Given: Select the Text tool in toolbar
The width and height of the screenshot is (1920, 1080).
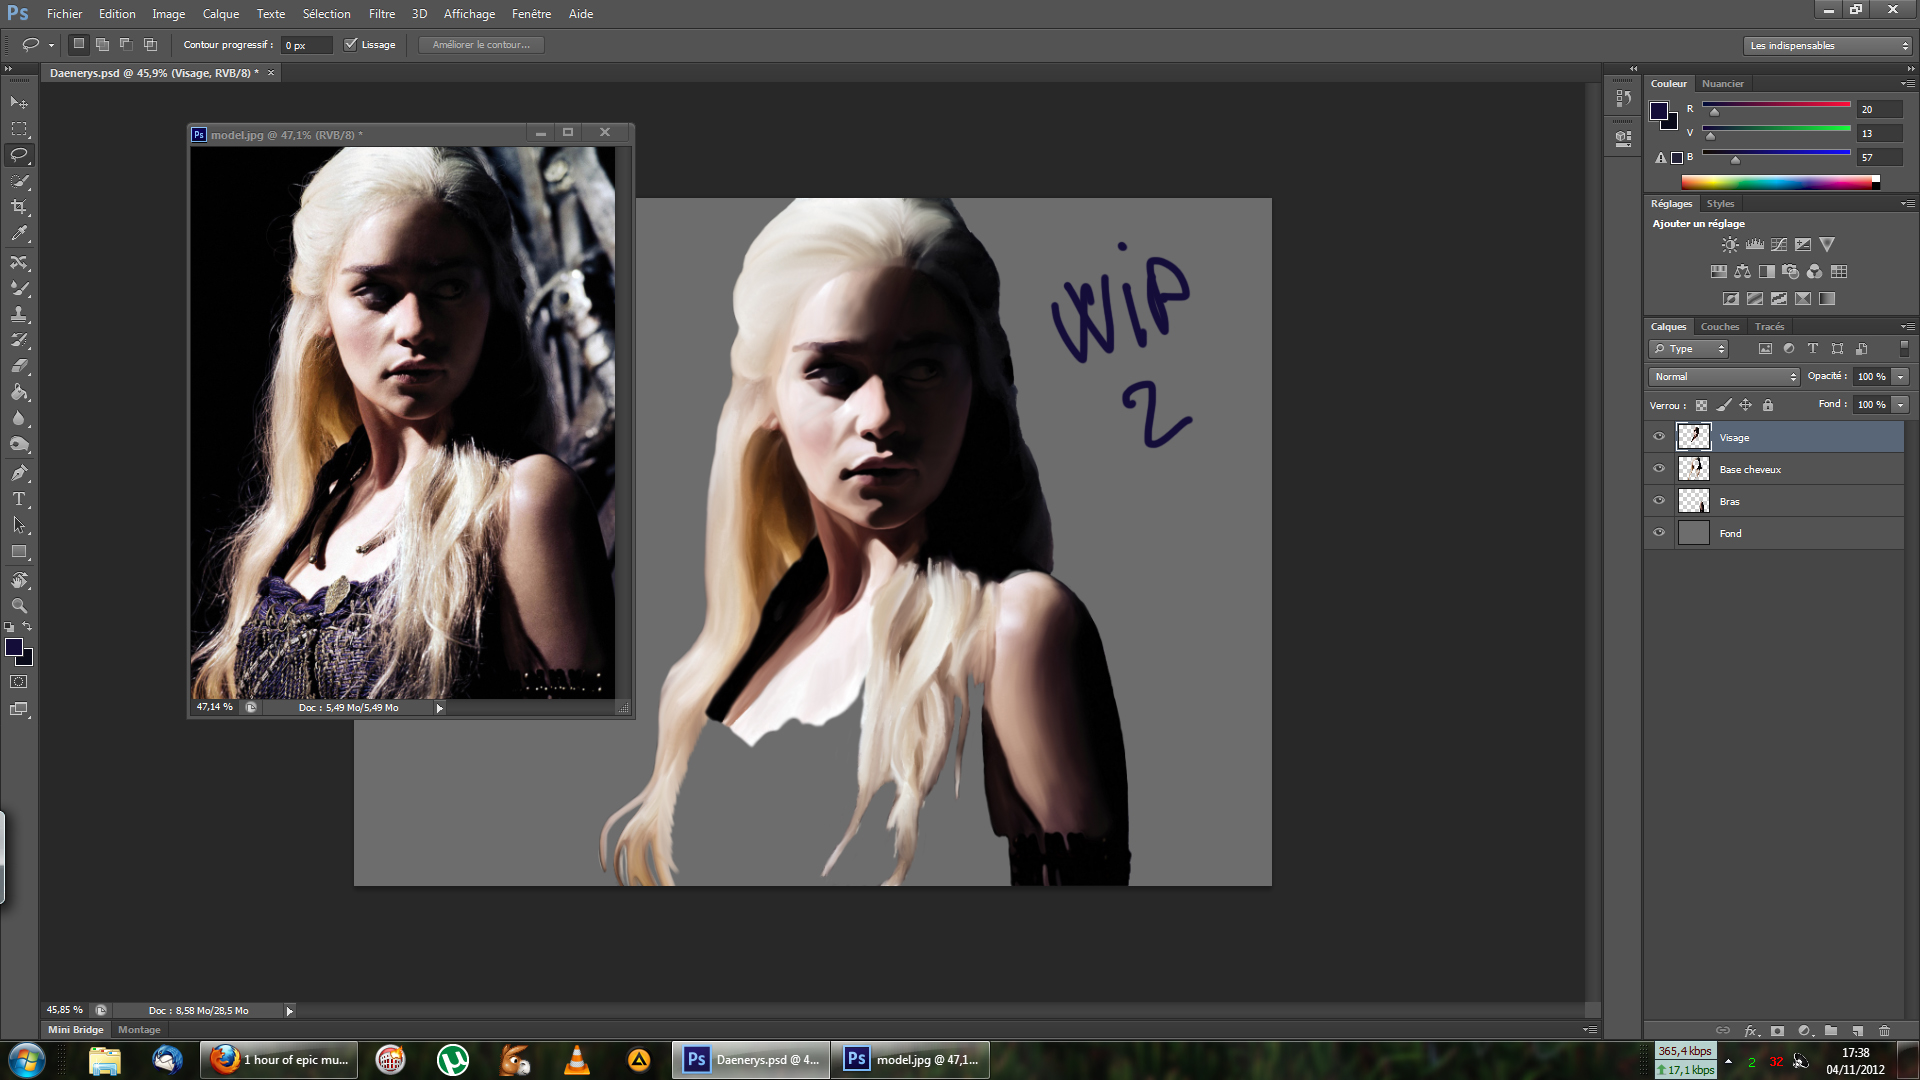Looking at the screenshot, I should 19,499.
